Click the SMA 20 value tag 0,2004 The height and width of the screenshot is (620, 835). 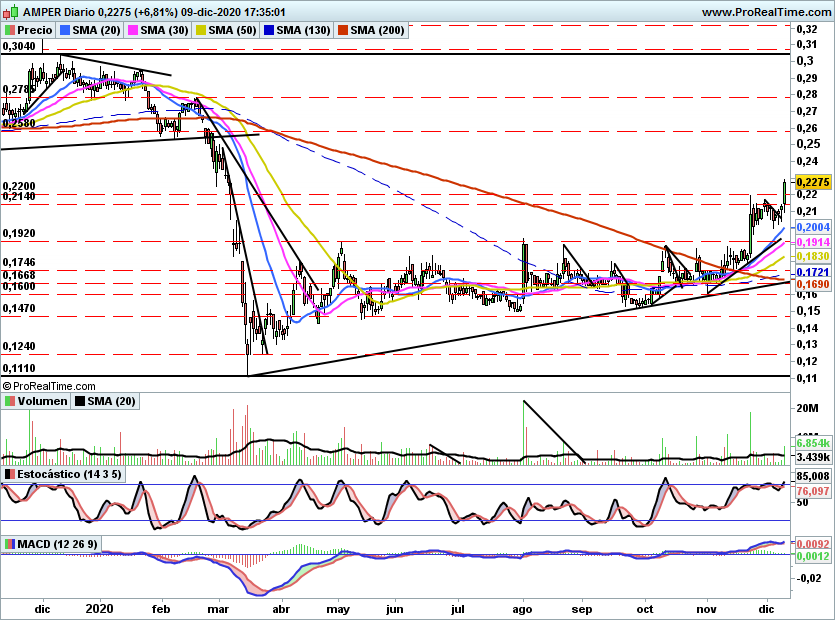pos(813,227)
